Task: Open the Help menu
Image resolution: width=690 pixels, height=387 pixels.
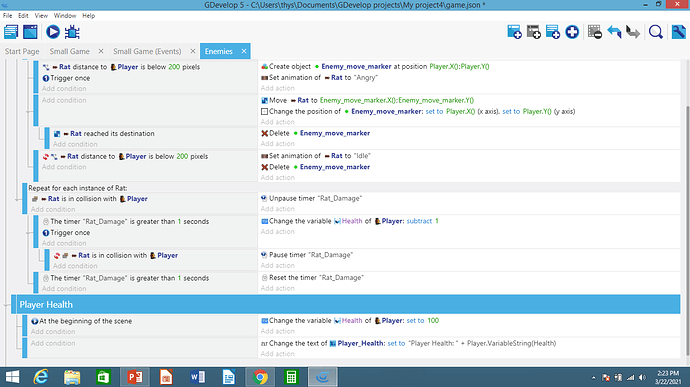Action: 88,15
